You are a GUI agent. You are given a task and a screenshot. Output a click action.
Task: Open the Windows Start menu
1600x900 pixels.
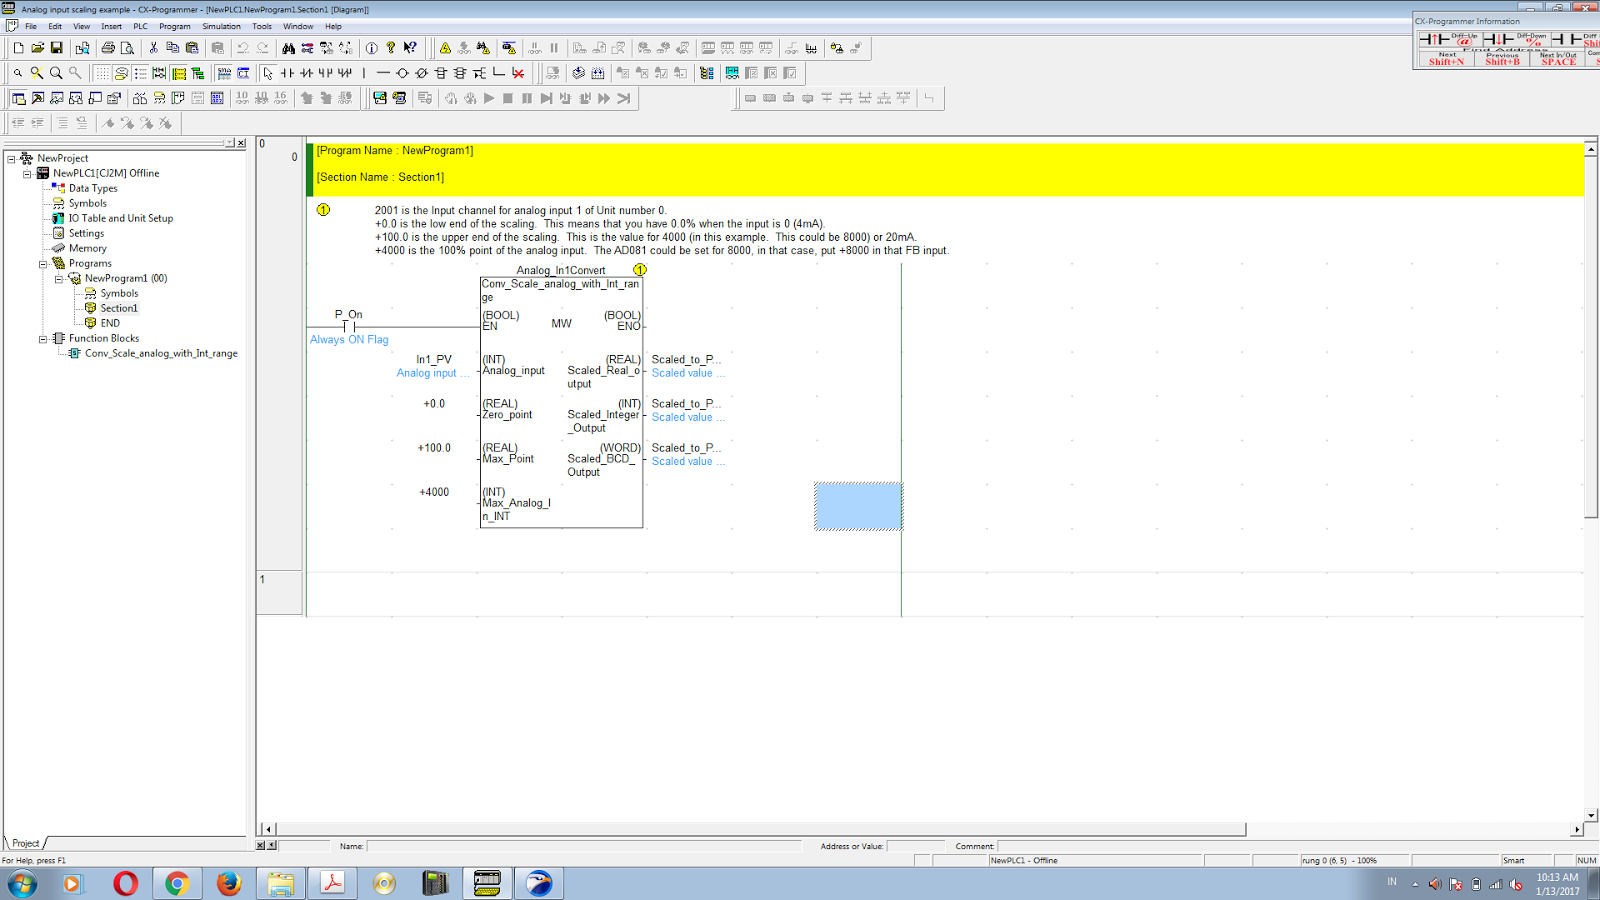(x=21, y=884)
